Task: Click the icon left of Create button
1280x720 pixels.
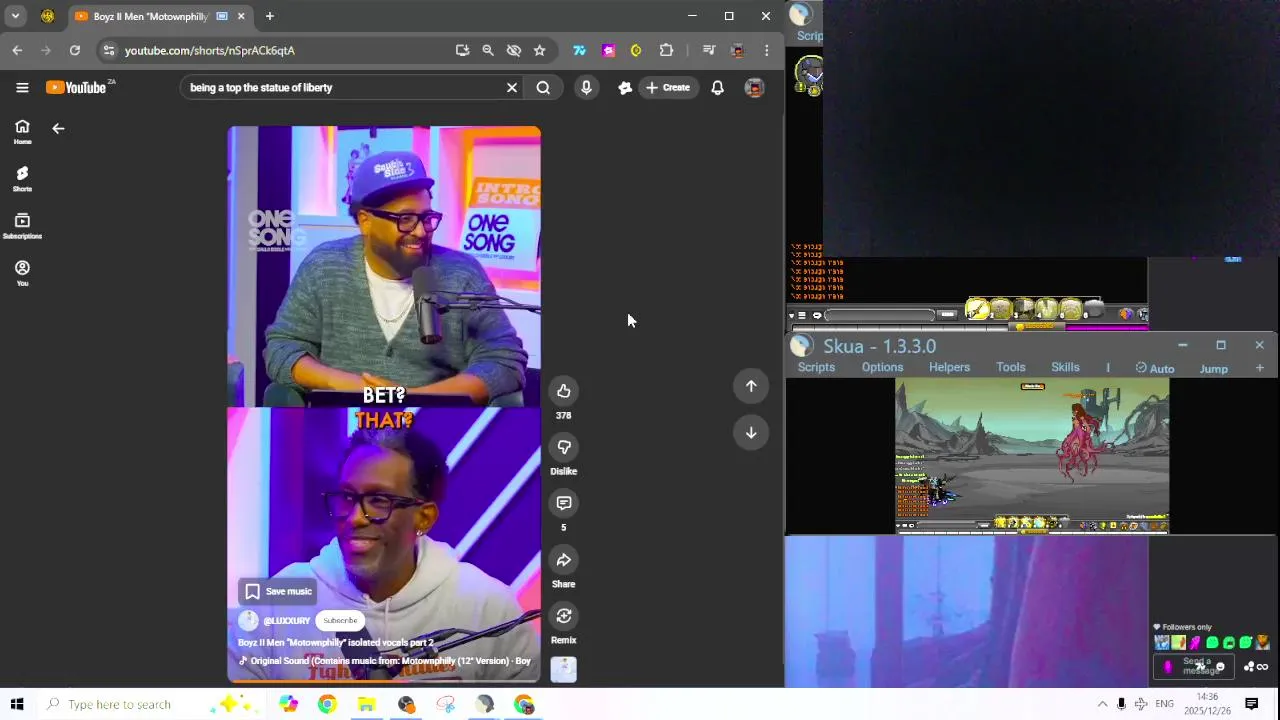Action: click(x=625, y=87)
